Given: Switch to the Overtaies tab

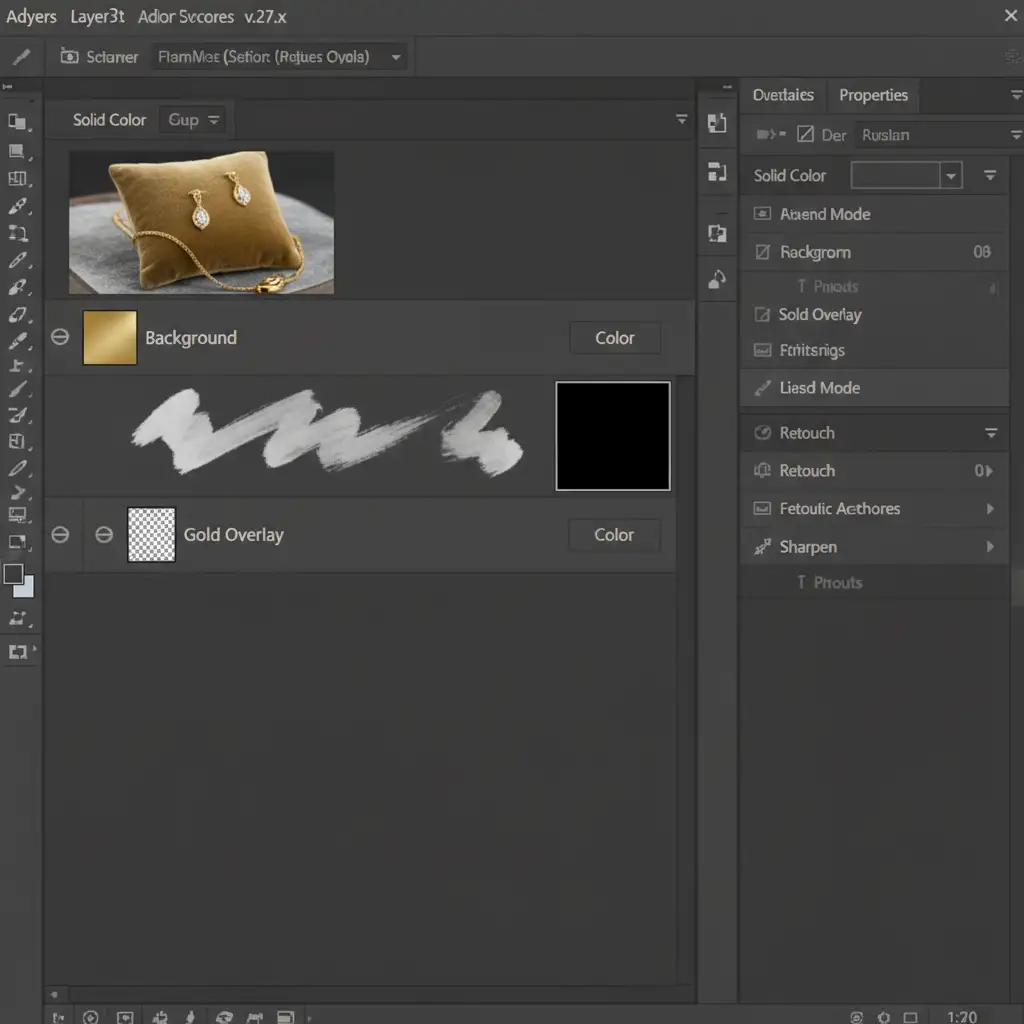Looking at the screenshot, I should click(783, 95).
